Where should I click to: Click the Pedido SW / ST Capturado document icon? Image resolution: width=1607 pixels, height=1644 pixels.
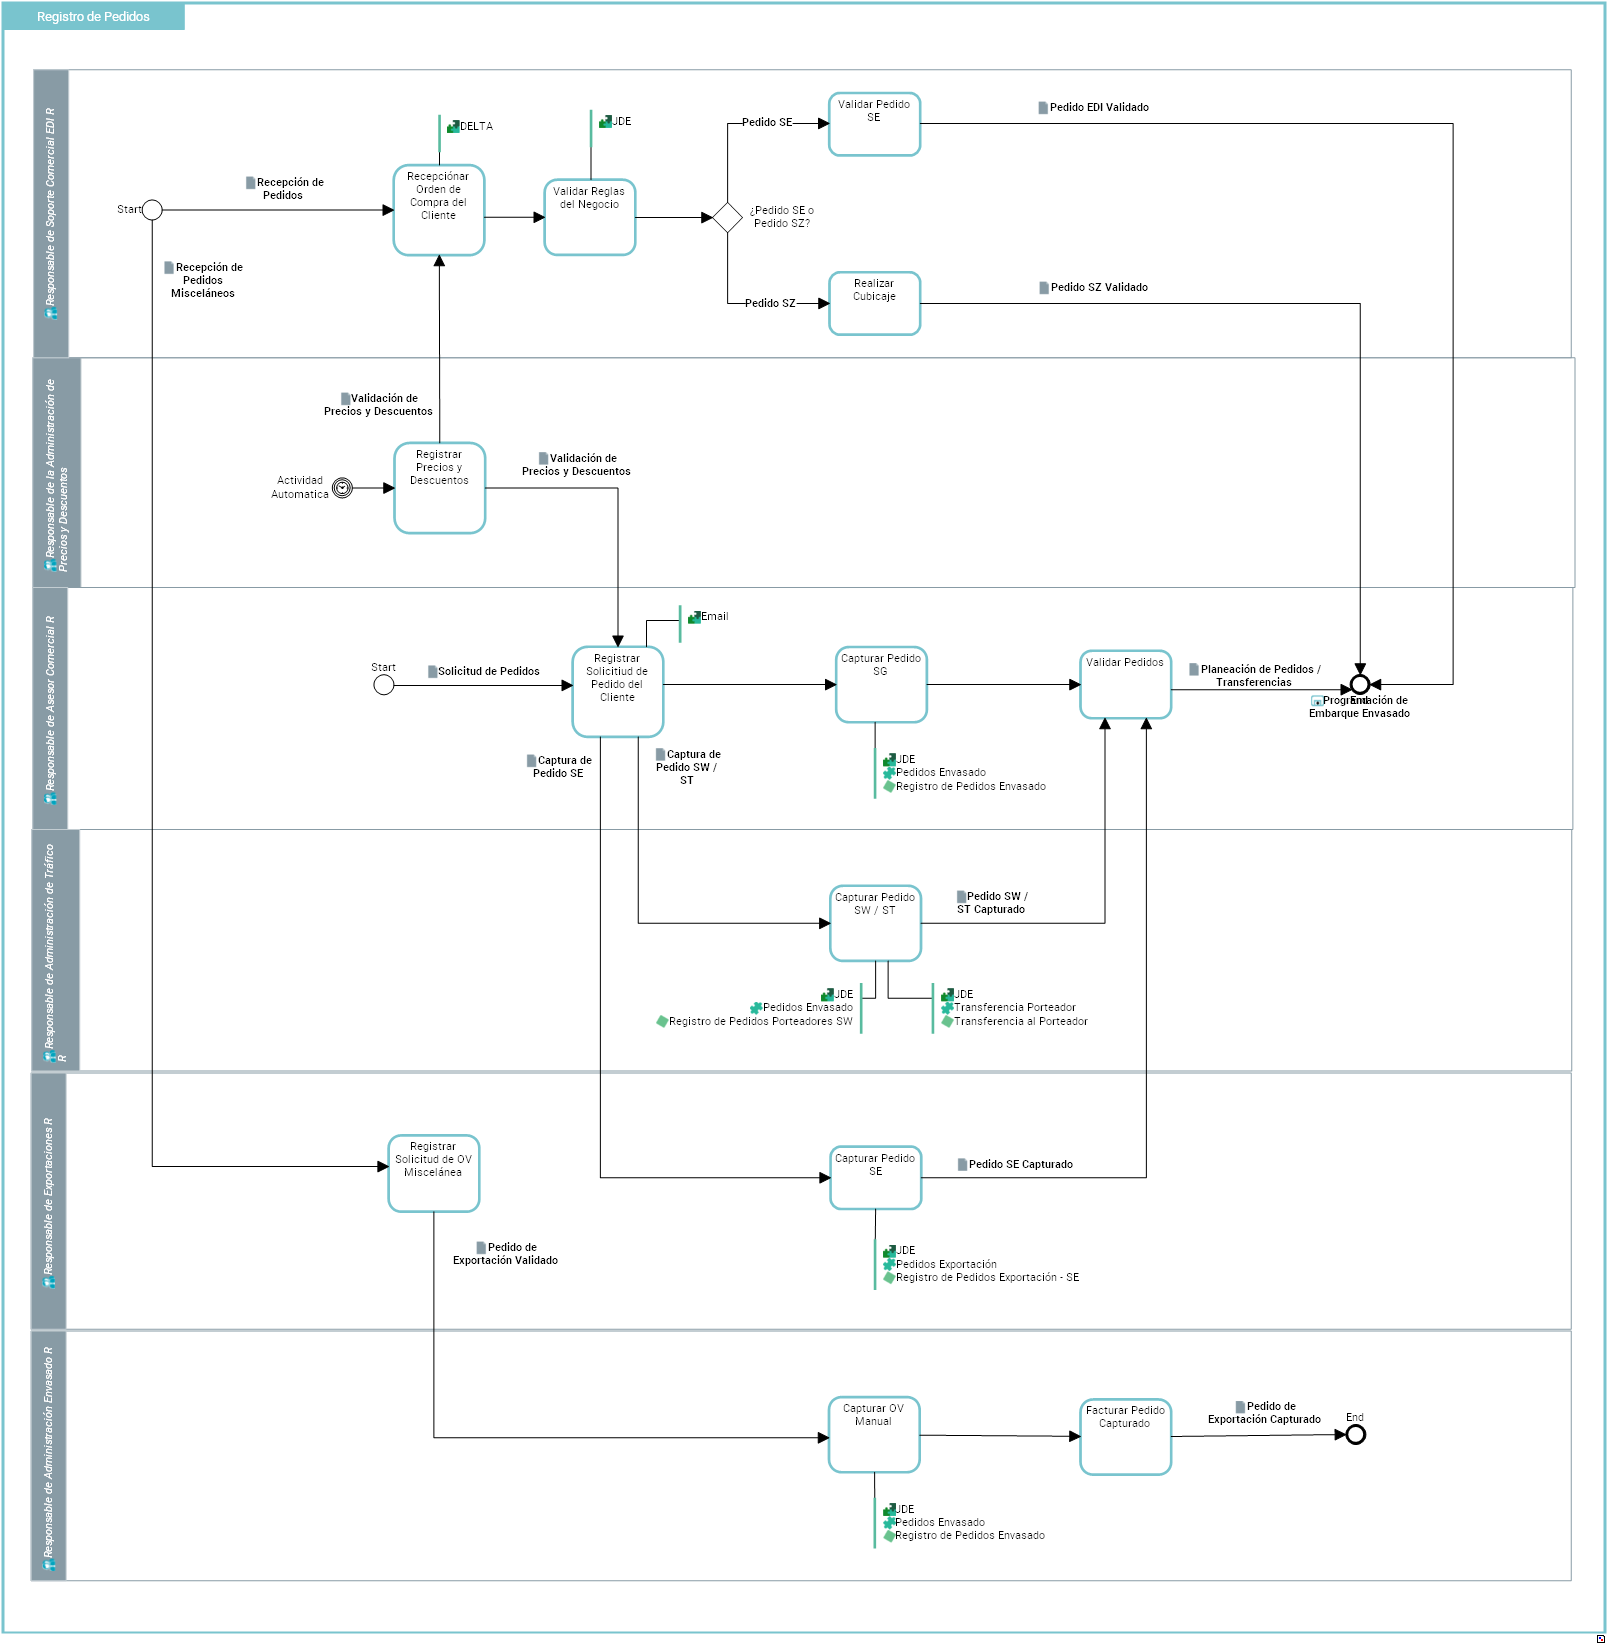click(961, 897)
